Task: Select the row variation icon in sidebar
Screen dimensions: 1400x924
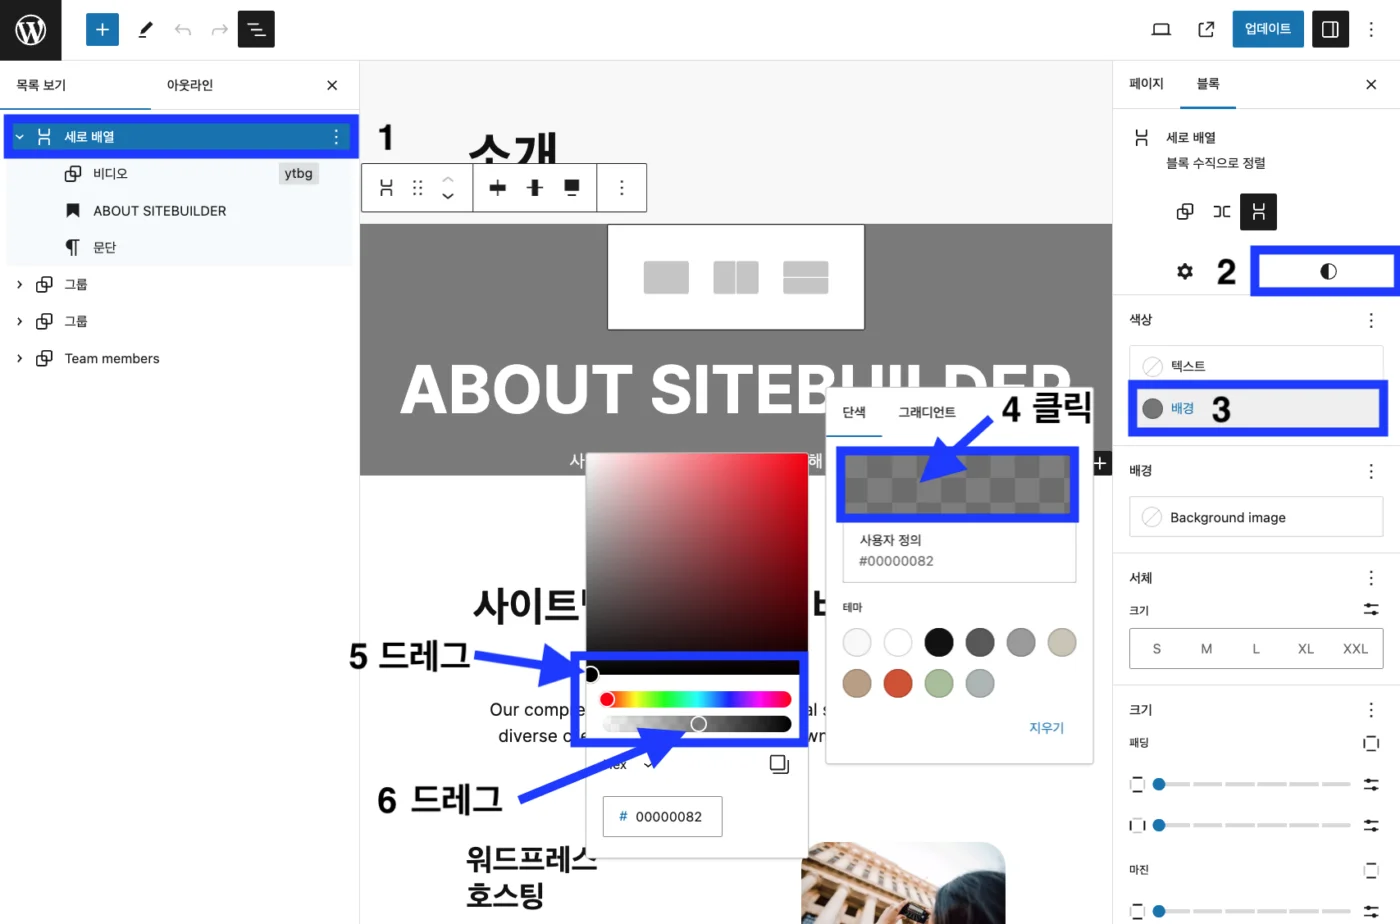Action: (x=1222, y=212)
